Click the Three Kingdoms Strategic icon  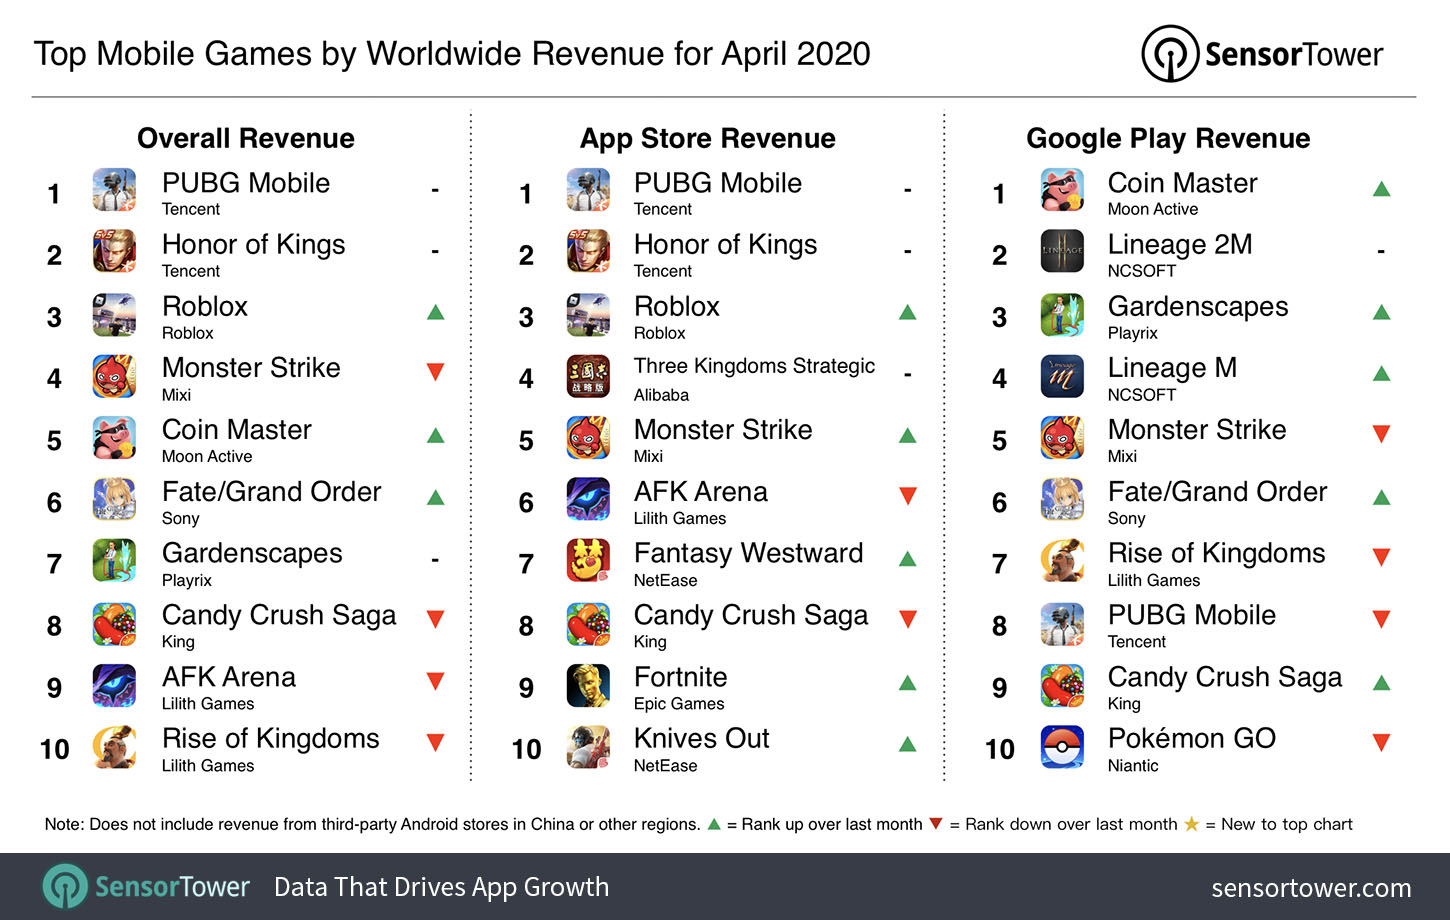[588, 377]
